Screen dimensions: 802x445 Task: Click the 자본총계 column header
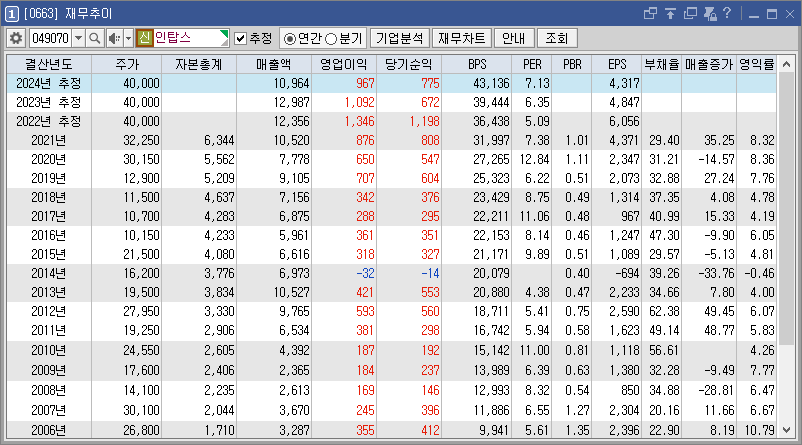click(199, 64)
